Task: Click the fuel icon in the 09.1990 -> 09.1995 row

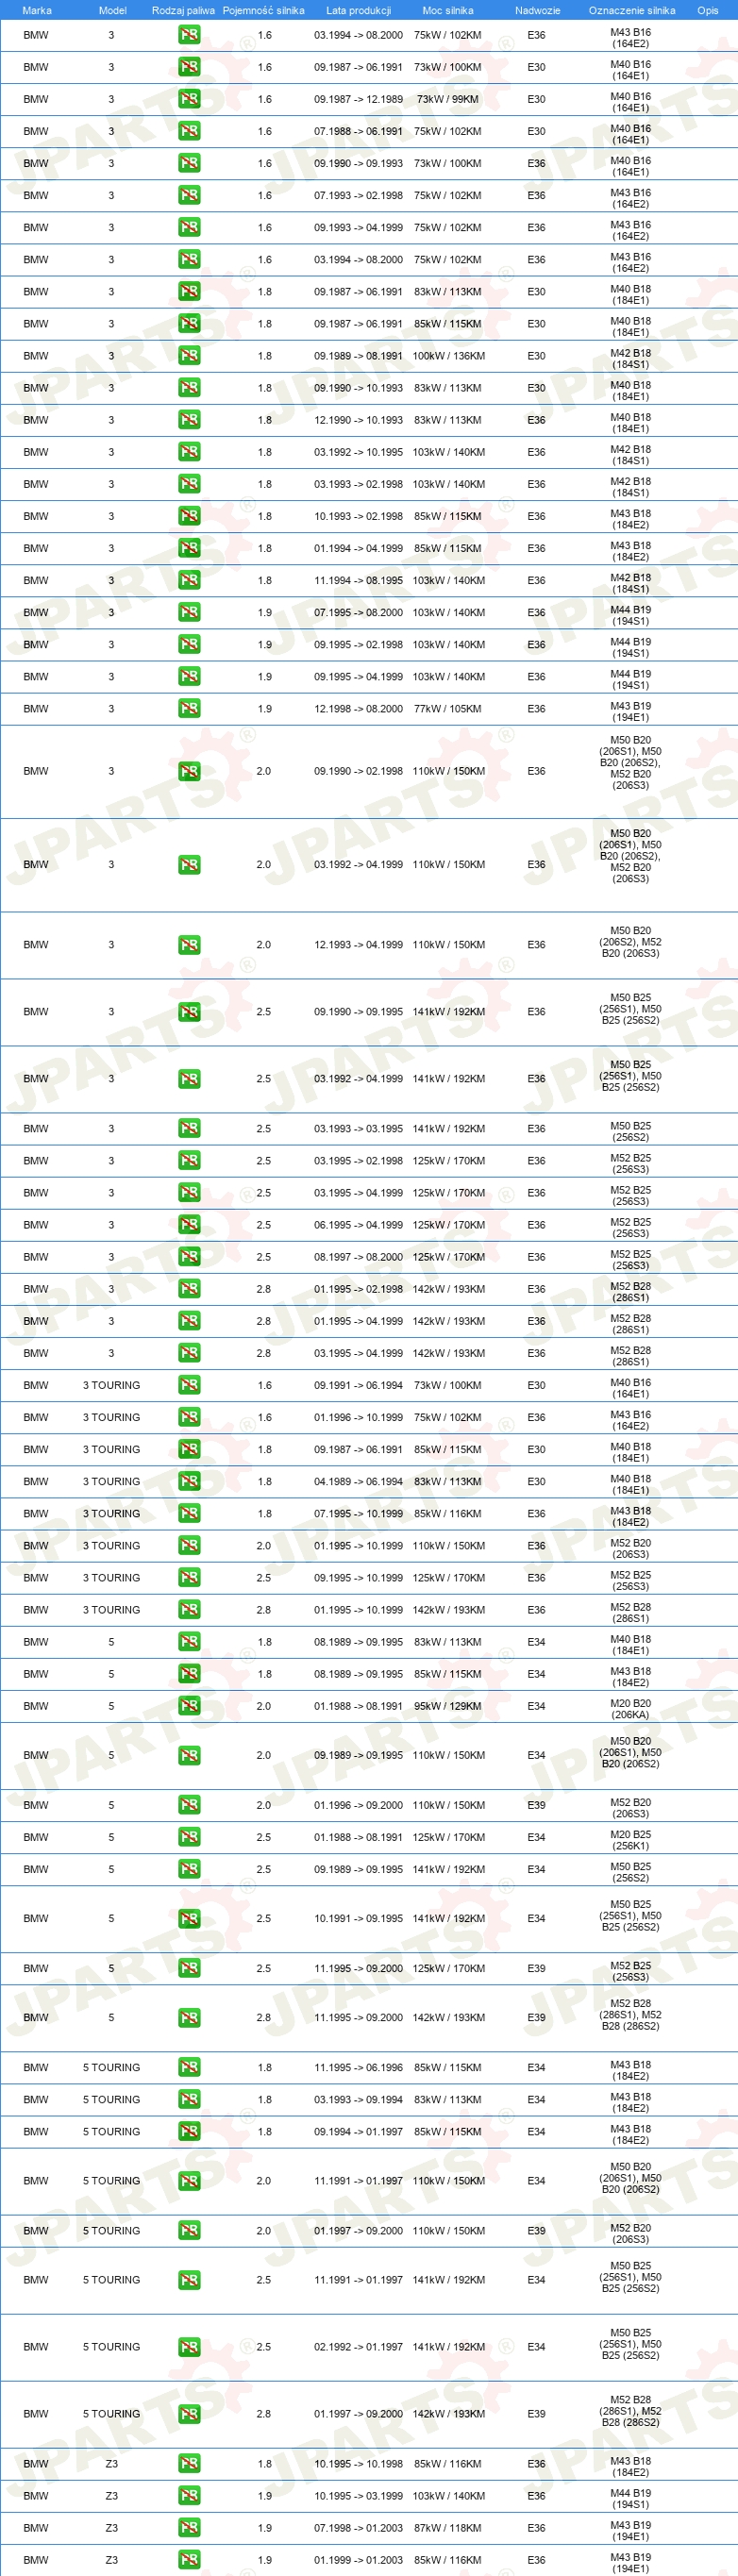Action: pyautogui.click(x=189, y=1012)
